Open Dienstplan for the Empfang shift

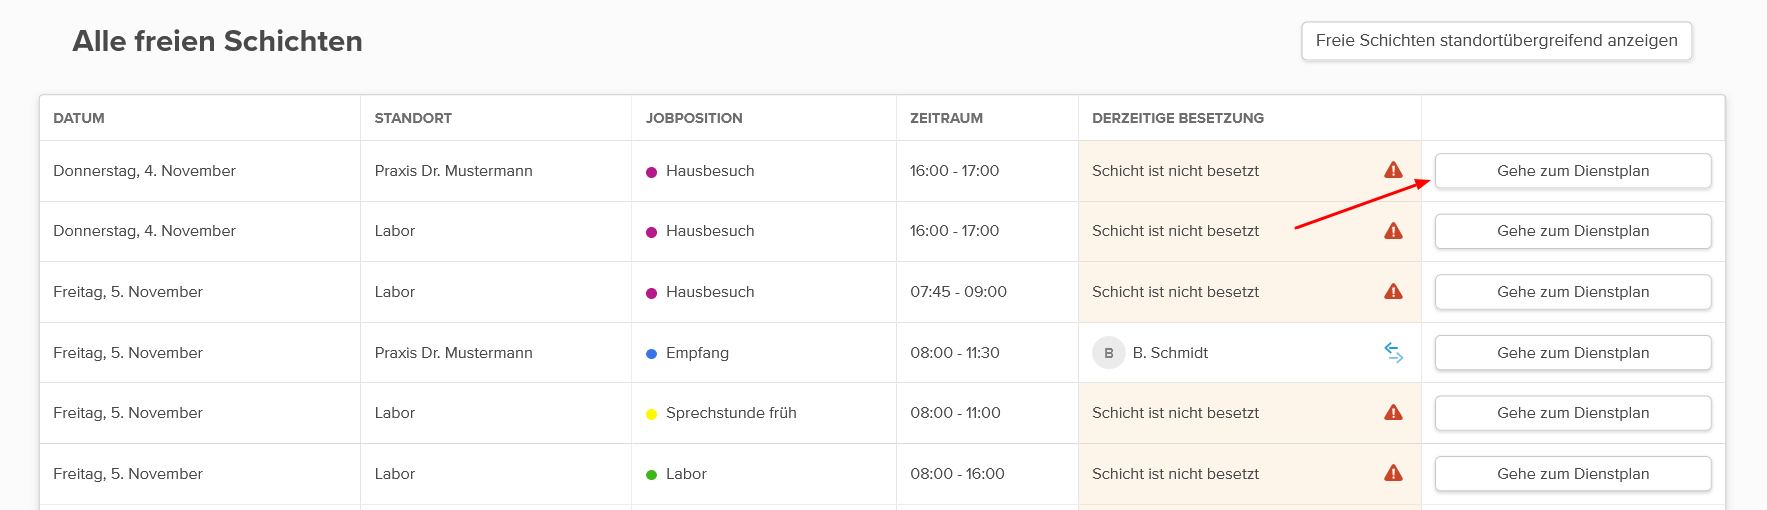pos(1572,353)
